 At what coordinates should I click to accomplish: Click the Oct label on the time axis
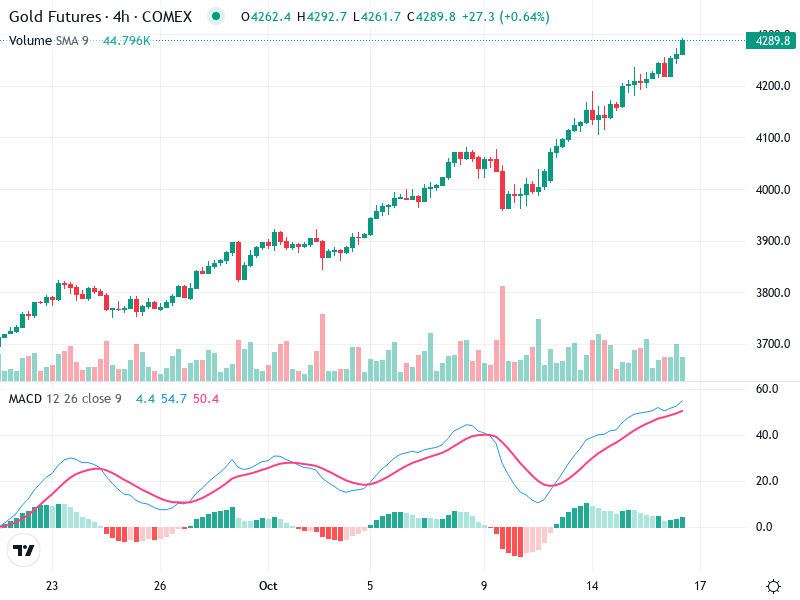click(267, 586)
